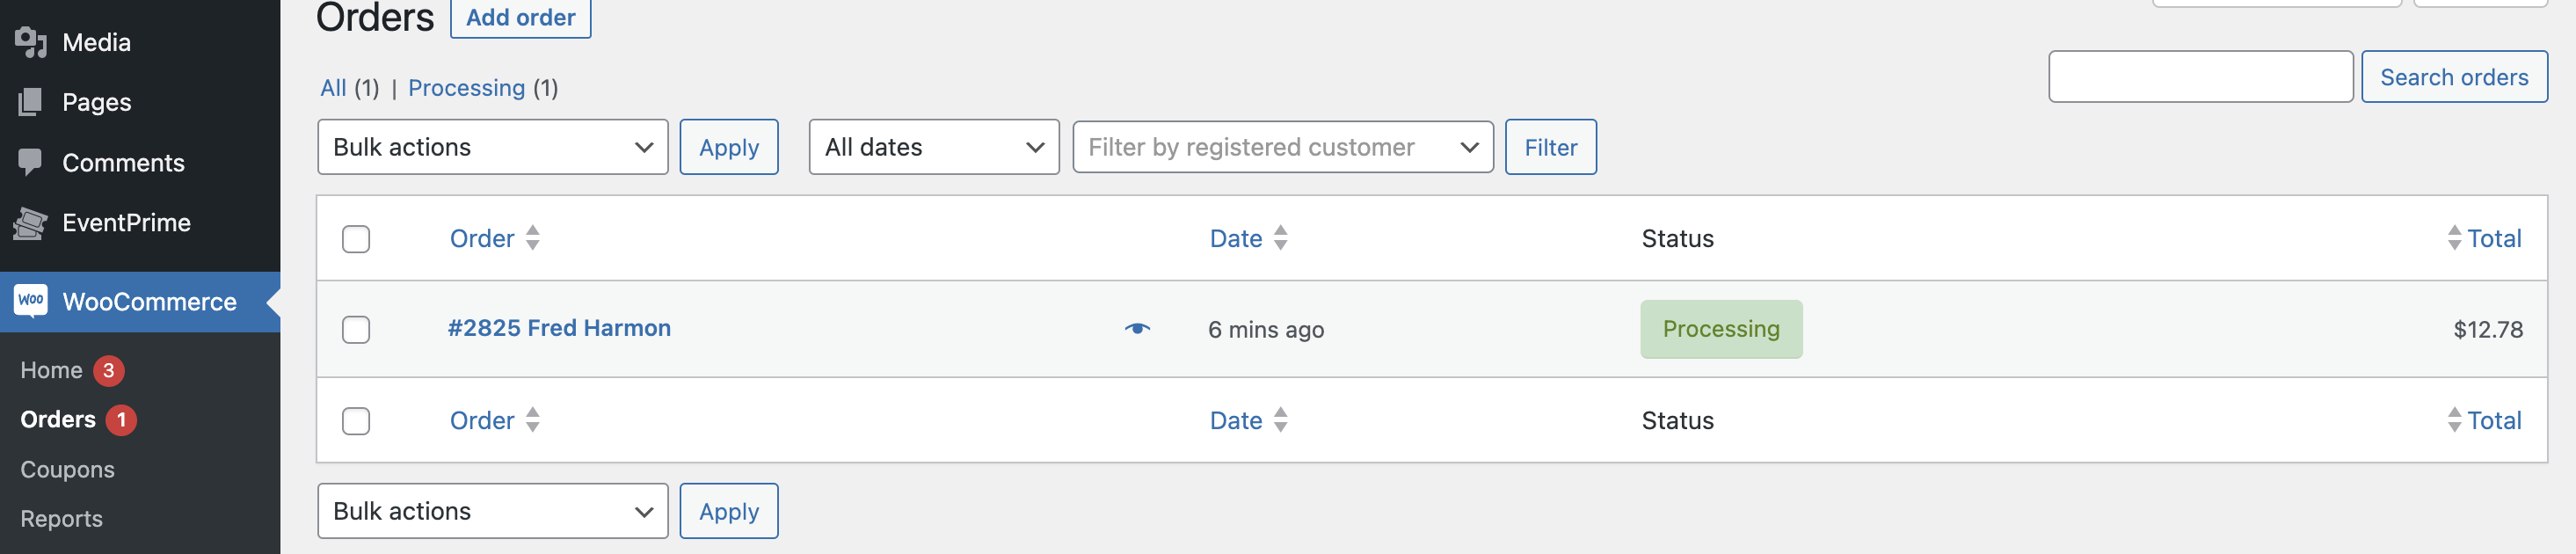Open the top Bulk actions dropdown
This screenshot has height=554, width=2576.
(x=492, y=147)
